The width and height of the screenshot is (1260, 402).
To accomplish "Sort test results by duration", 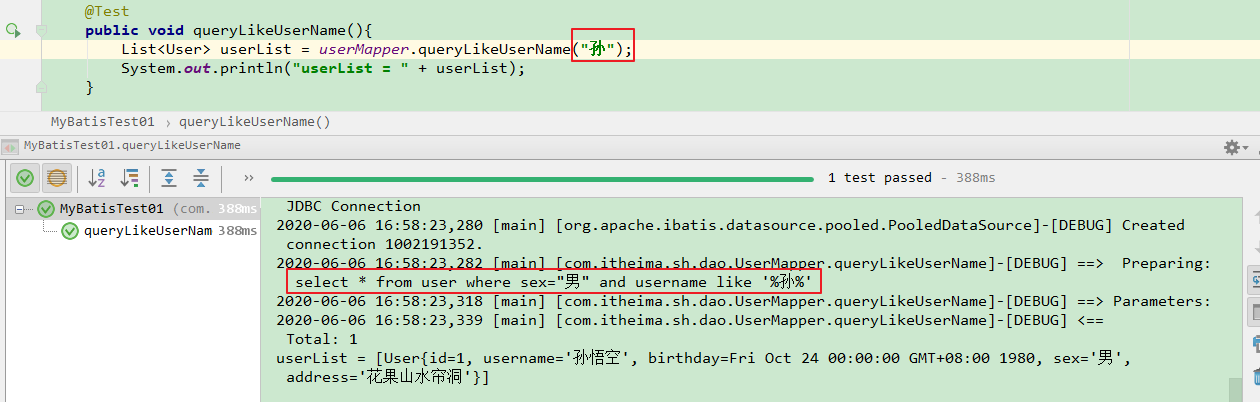I will click(x=129, y=178).
